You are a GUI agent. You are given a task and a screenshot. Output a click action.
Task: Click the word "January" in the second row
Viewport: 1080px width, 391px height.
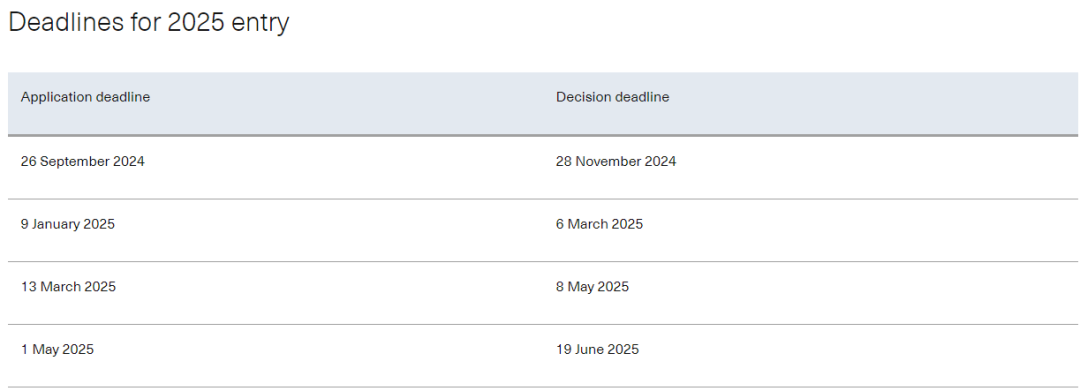[55, 224]
